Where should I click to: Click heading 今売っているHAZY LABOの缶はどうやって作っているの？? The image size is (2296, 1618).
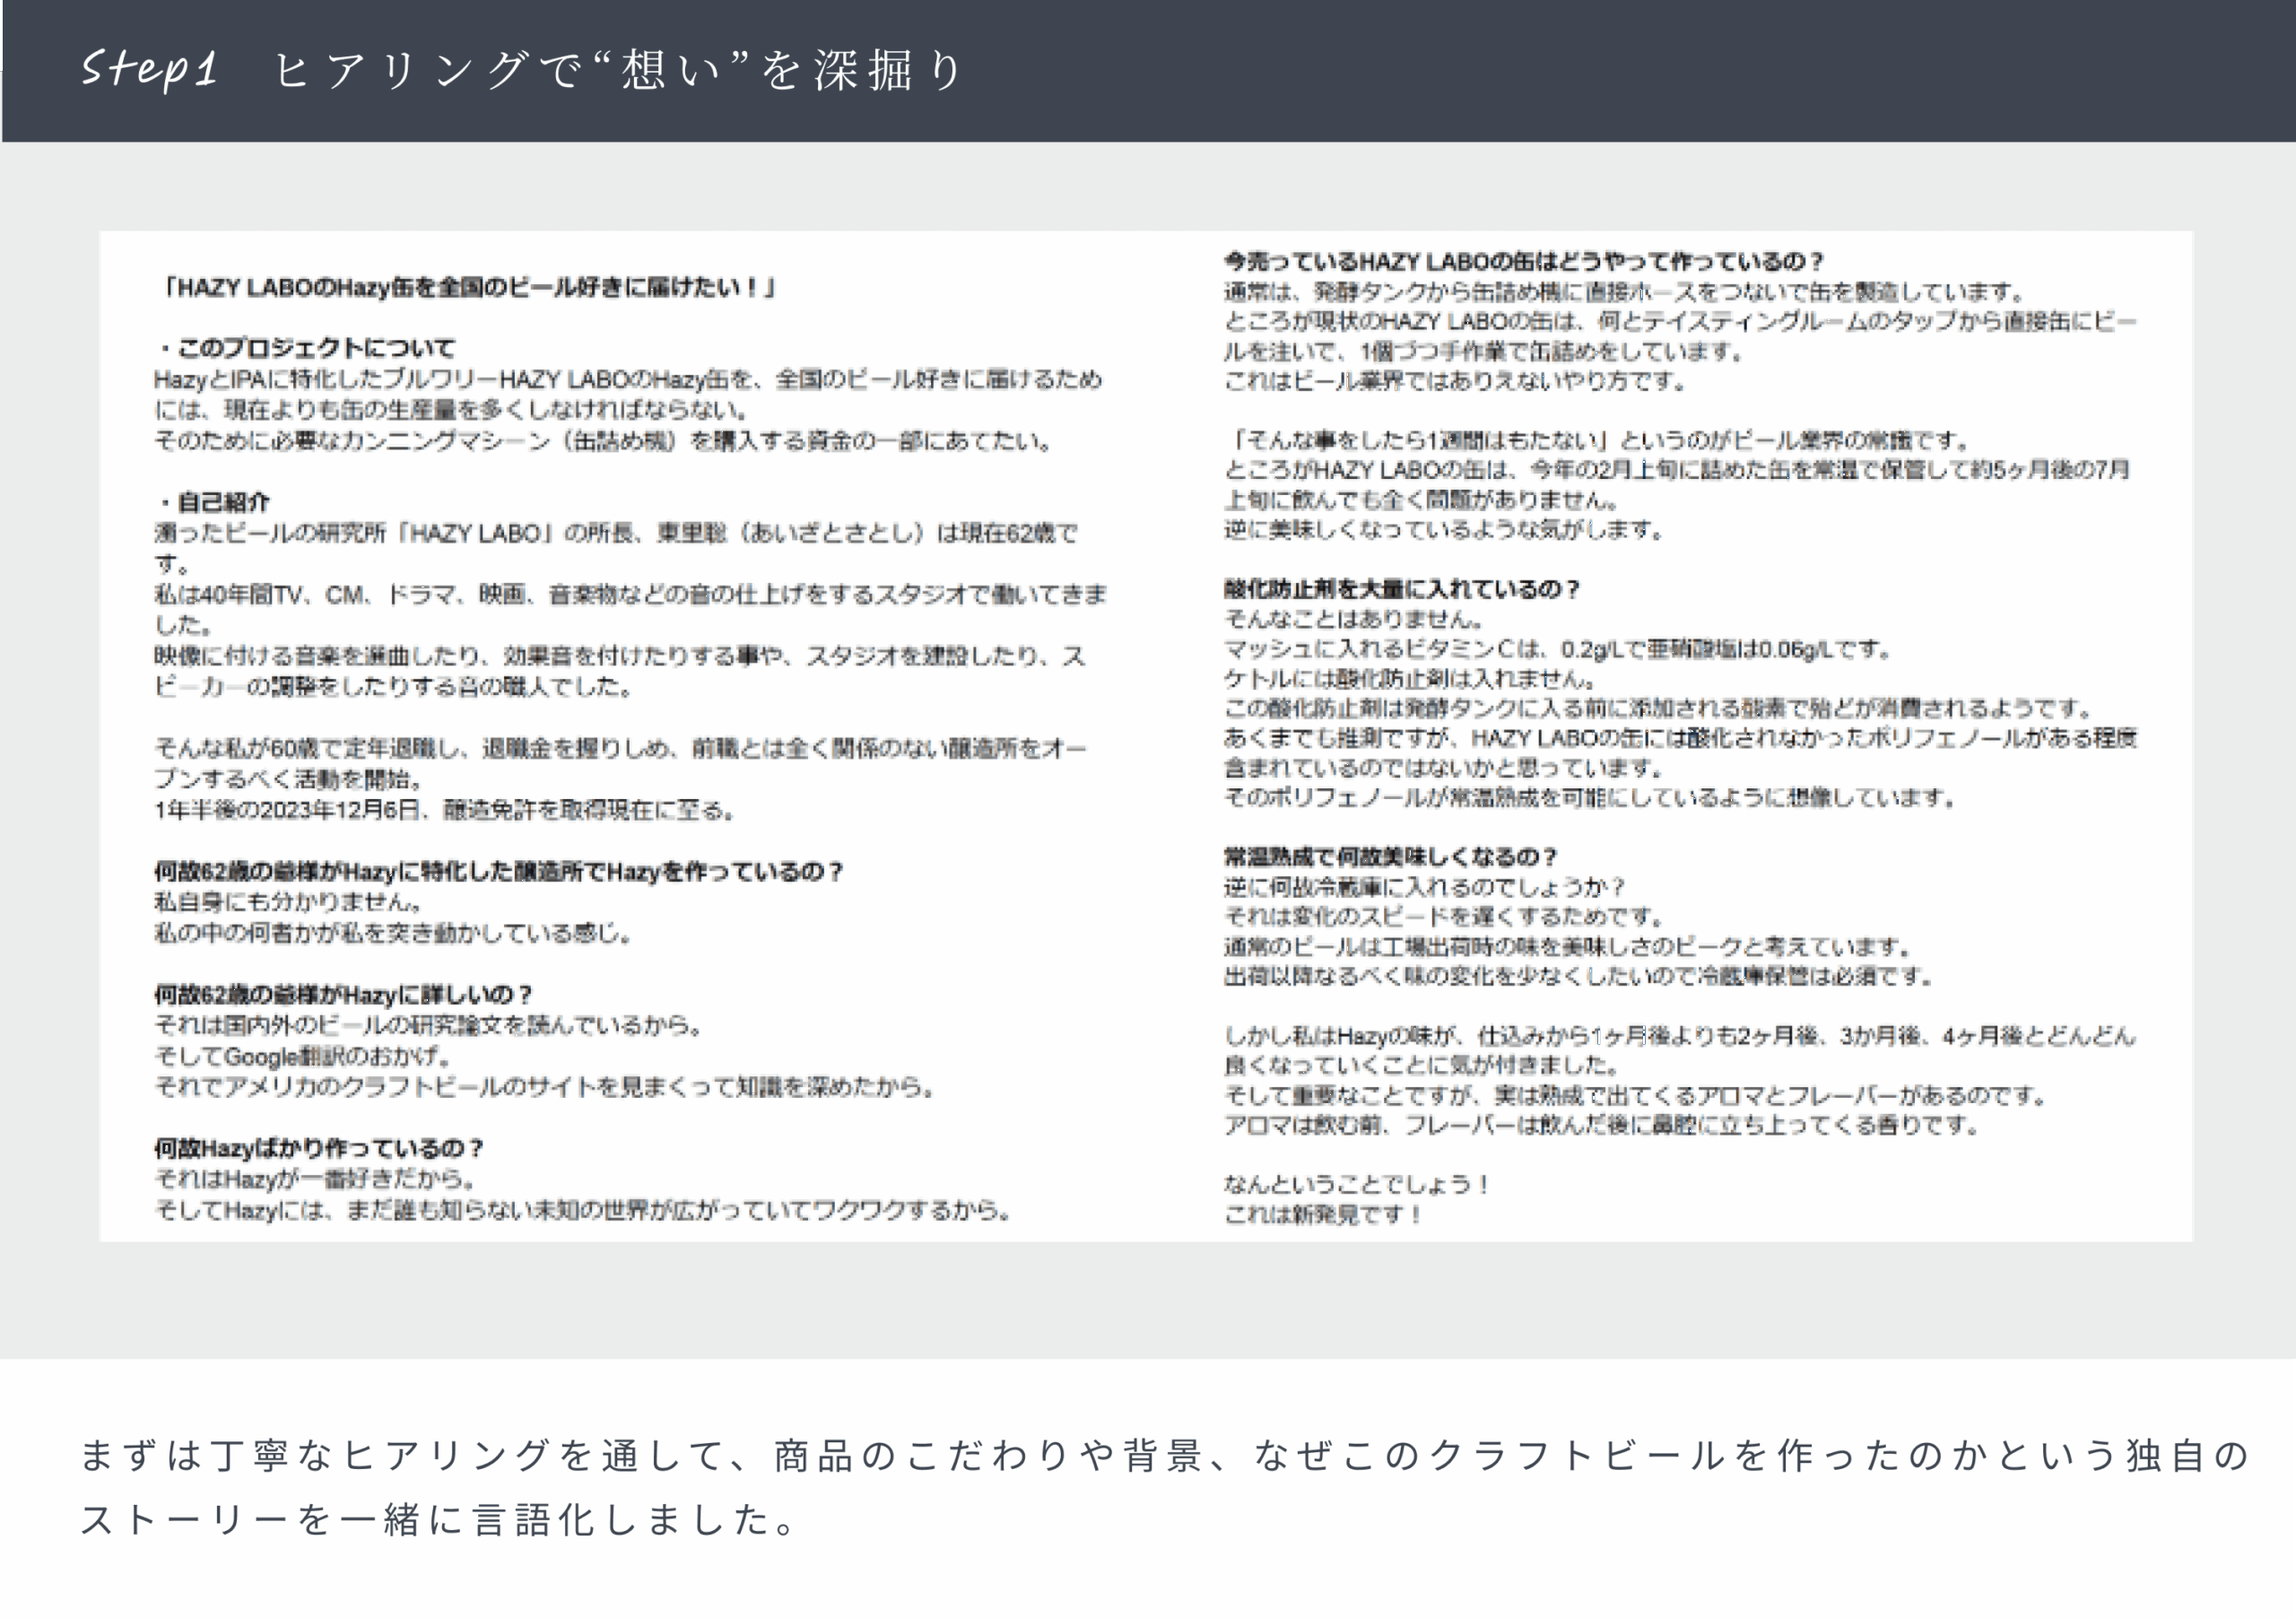(1524, 261)
